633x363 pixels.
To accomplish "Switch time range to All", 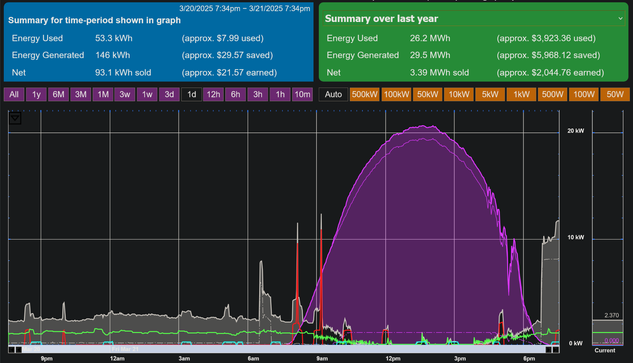I will click(14, 94).
